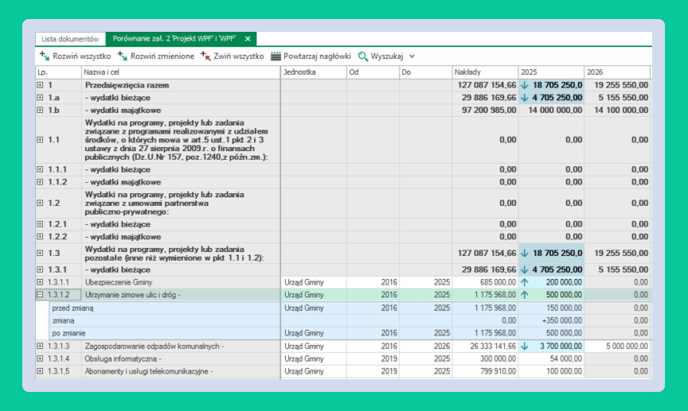Expand row 1.2.2 wydatki majątkowe
The width and height of the screenshot is (688, 411).
pos(40,236)
